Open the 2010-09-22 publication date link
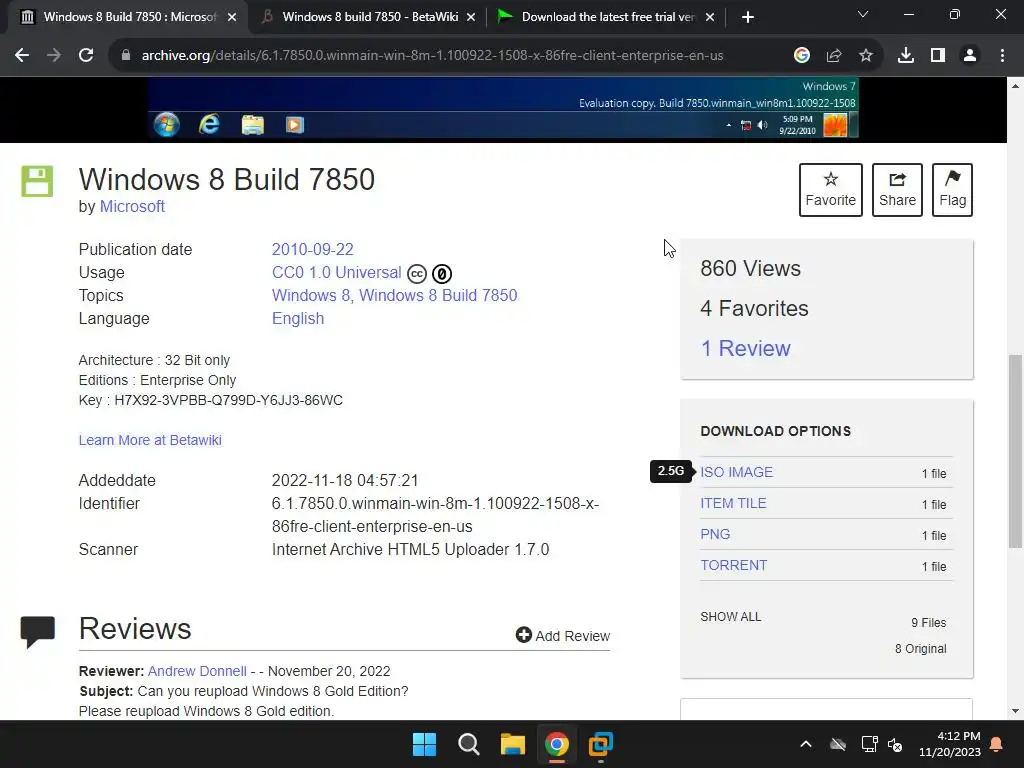This screenshot has height=768, width=1024. pyautogui.click(x=312, y=249)
